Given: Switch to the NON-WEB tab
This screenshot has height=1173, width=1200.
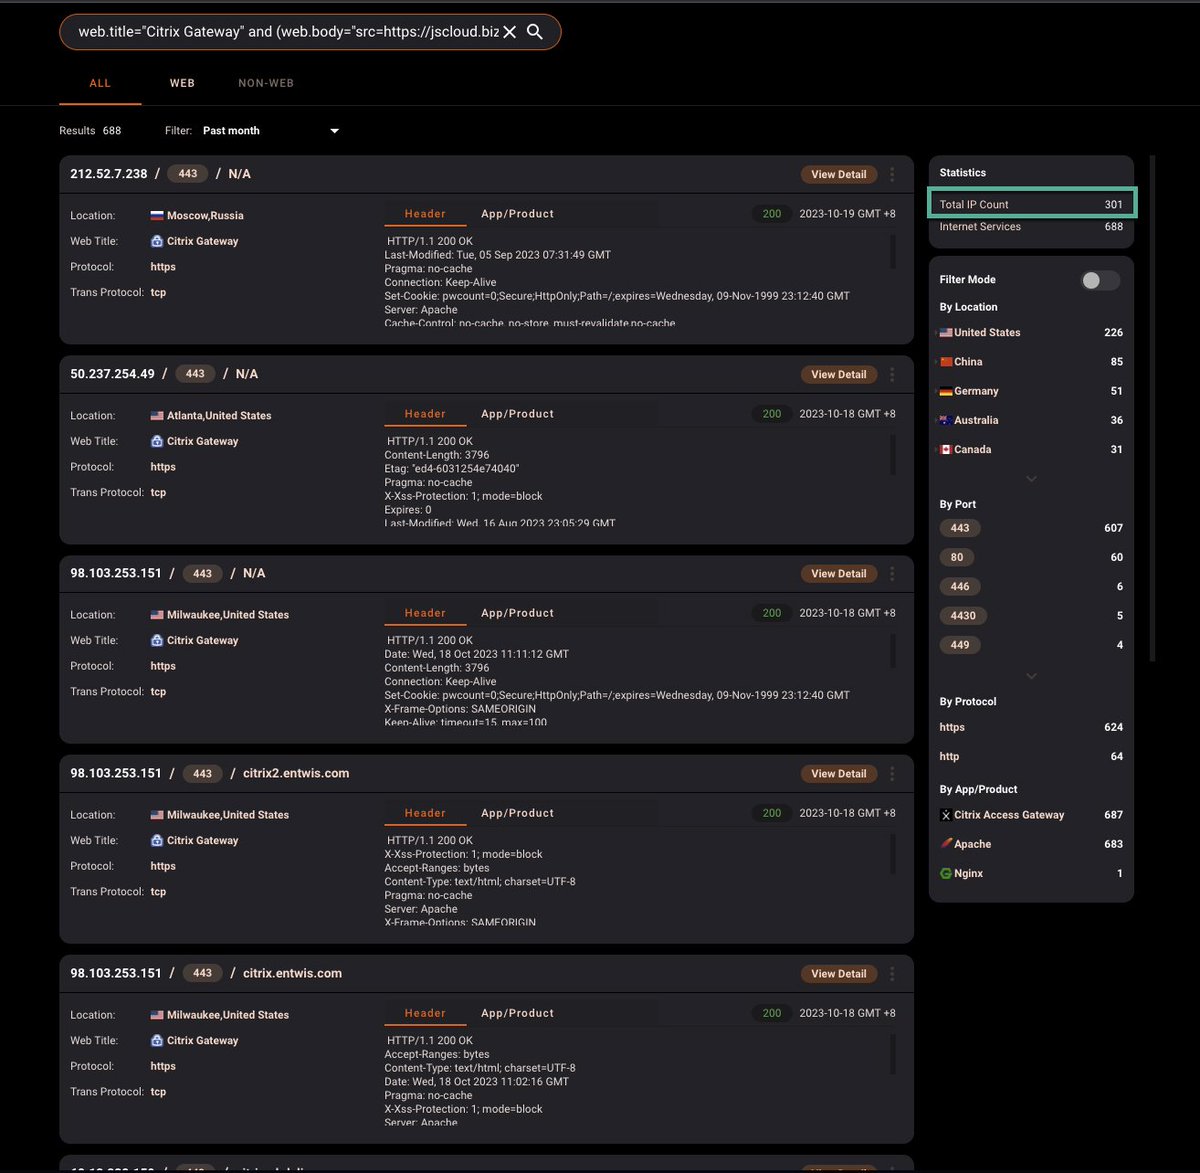Looking at the screenshot, I should tap(266, 84).
